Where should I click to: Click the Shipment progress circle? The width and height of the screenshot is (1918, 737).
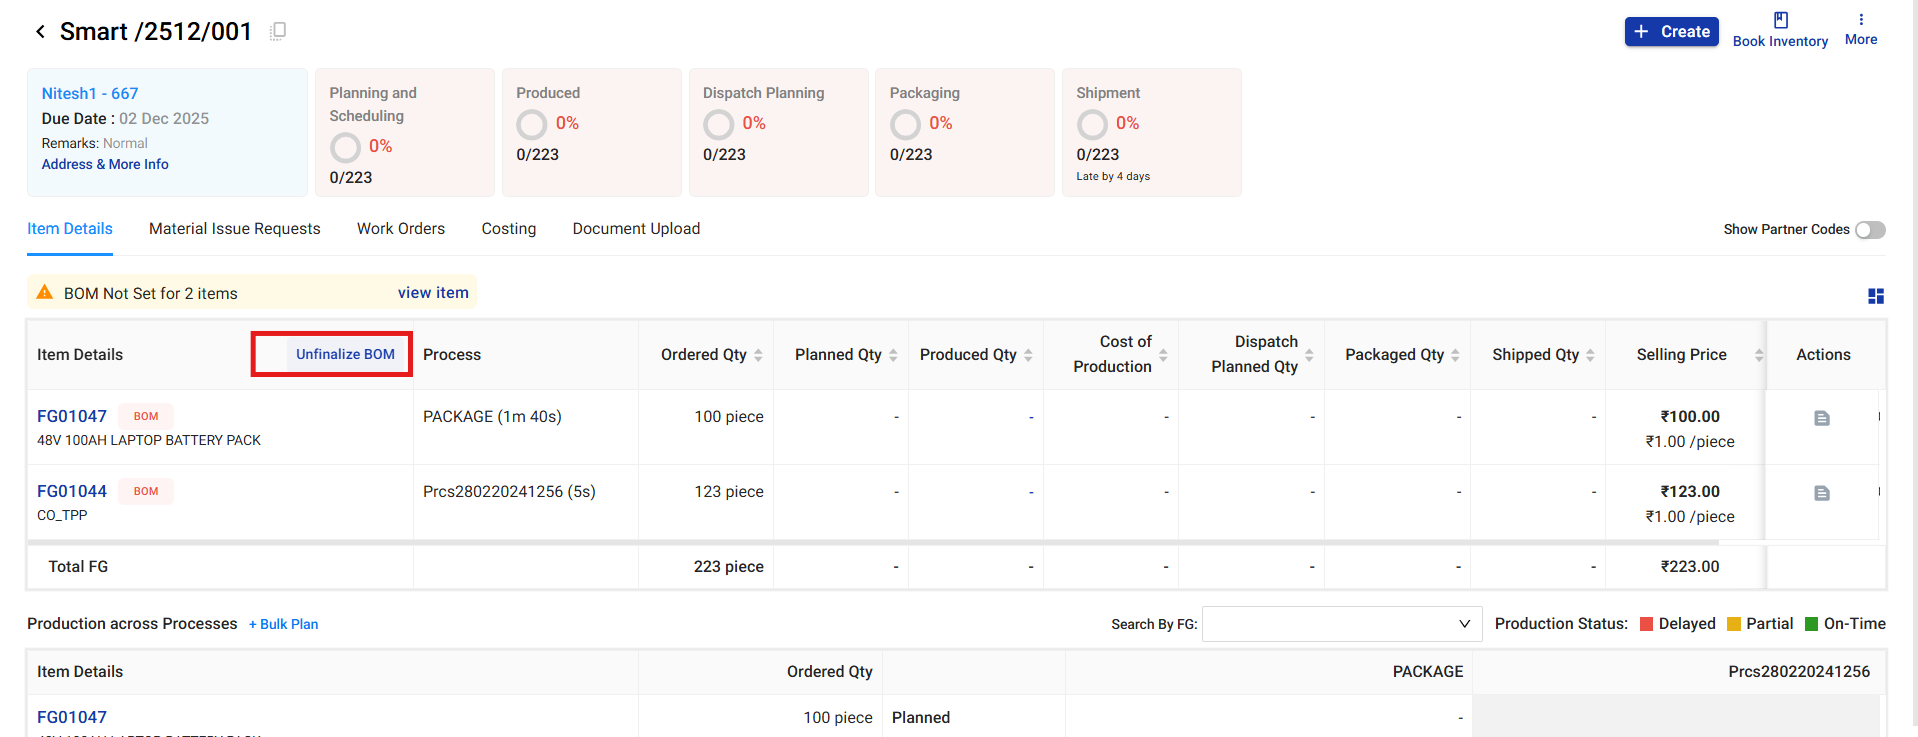(1092, 124)
